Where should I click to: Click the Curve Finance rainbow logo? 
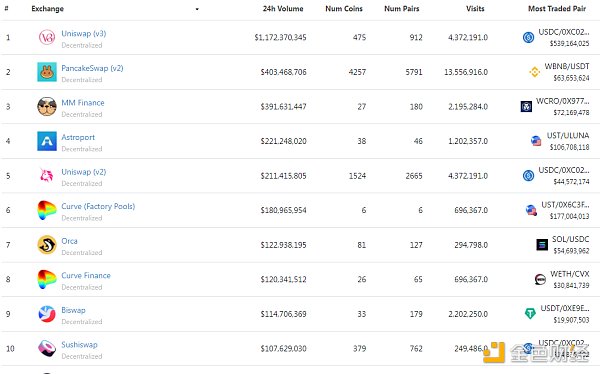click(47, 279)
